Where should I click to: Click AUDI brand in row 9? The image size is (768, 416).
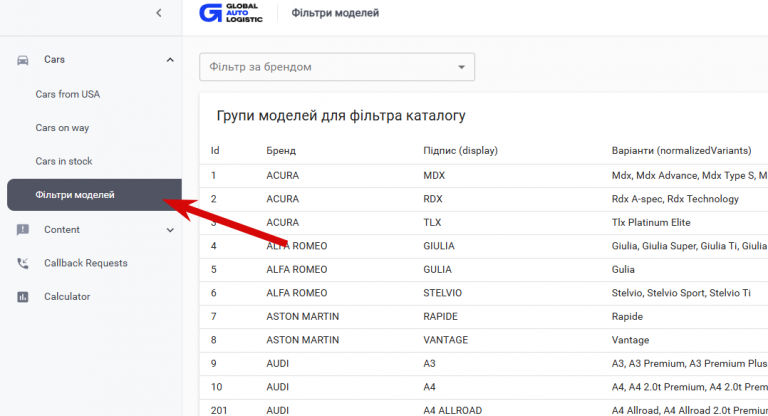278,364
